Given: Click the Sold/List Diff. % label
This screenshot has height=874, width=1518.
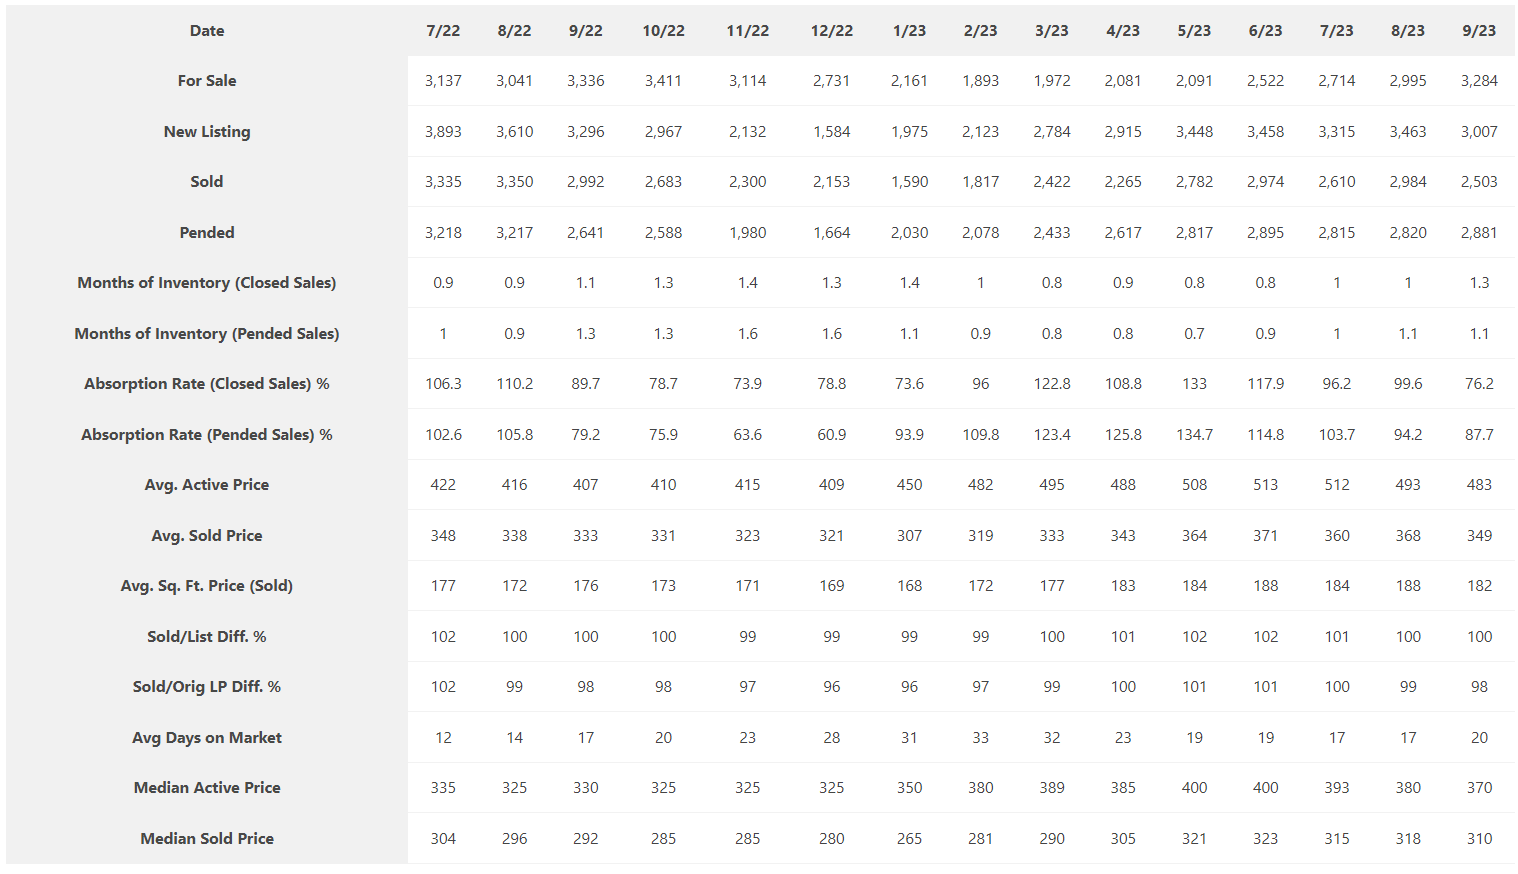Looking at the screenshot, I should (x=207, y=637).
